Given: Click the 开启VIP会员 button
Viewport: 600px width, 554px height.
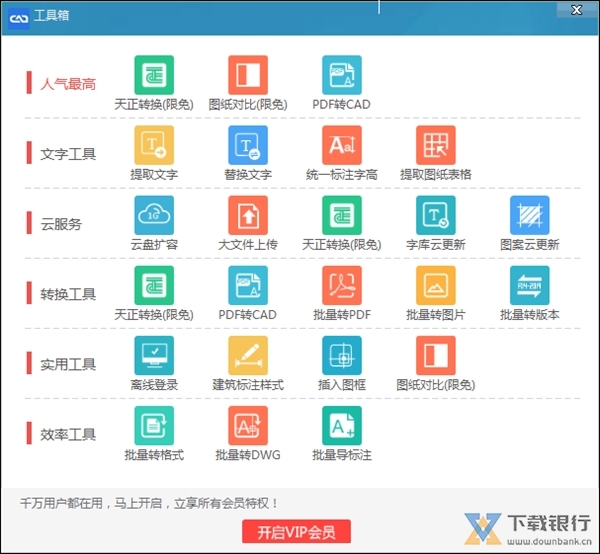Looking at the screenshot, I should [x=296, y=531].
